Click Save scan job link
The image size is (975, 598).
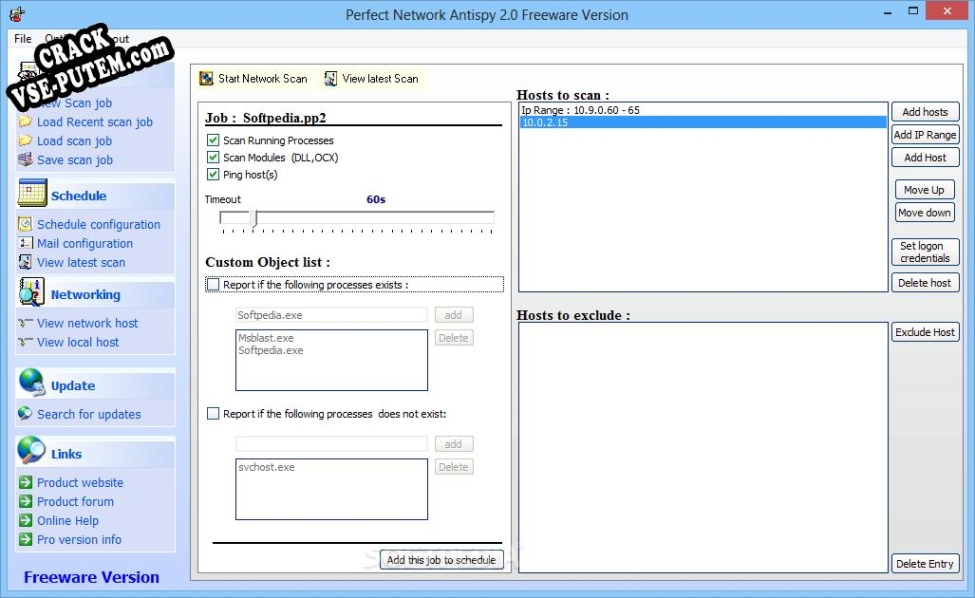(75, 160)
